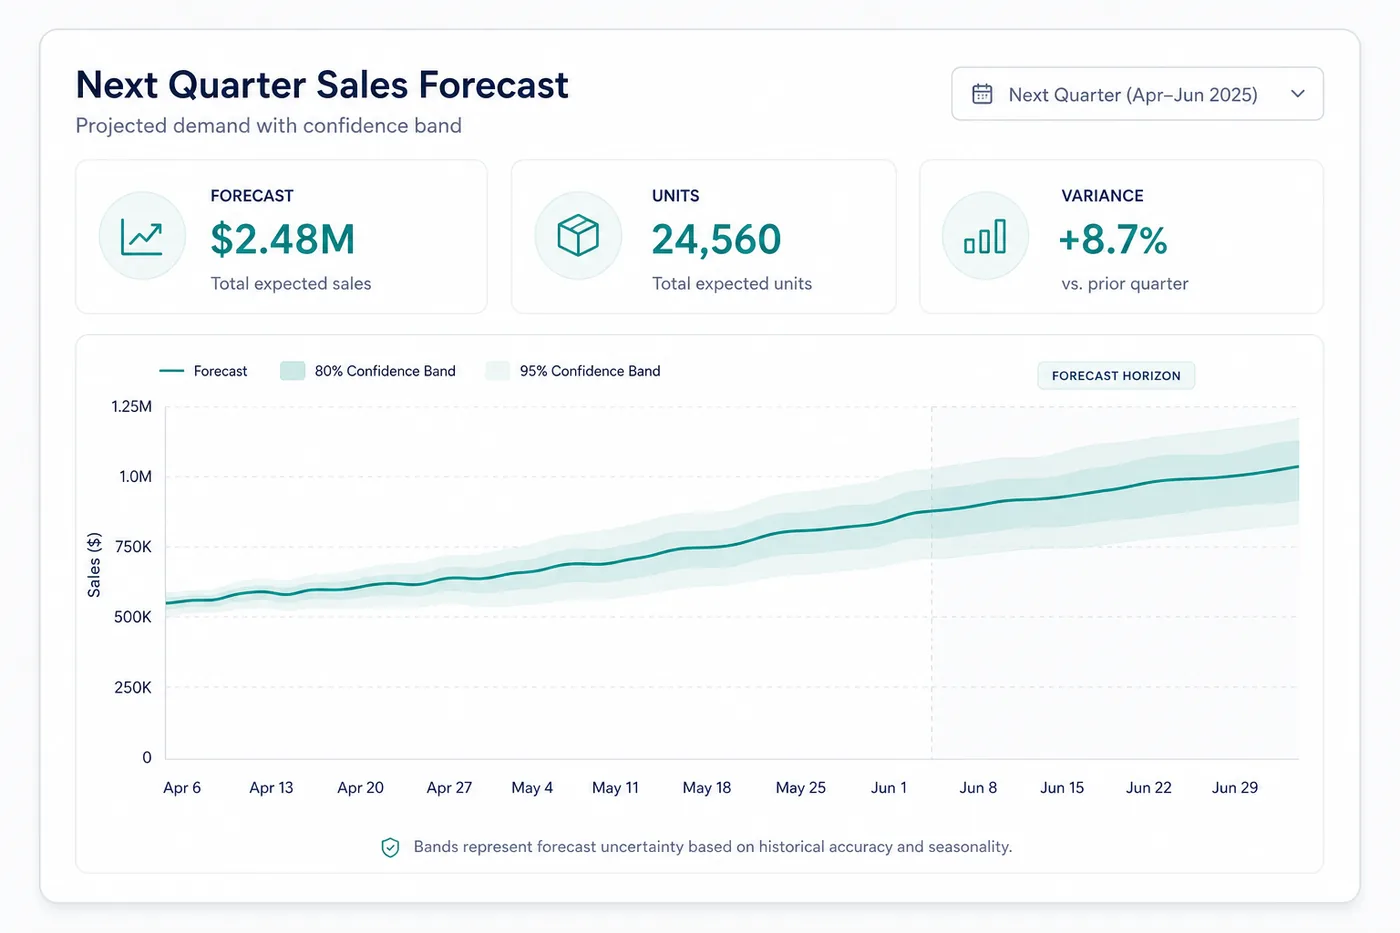Expand the date selector chevron arrow
1400x933 pixels.
(1298, 94)
